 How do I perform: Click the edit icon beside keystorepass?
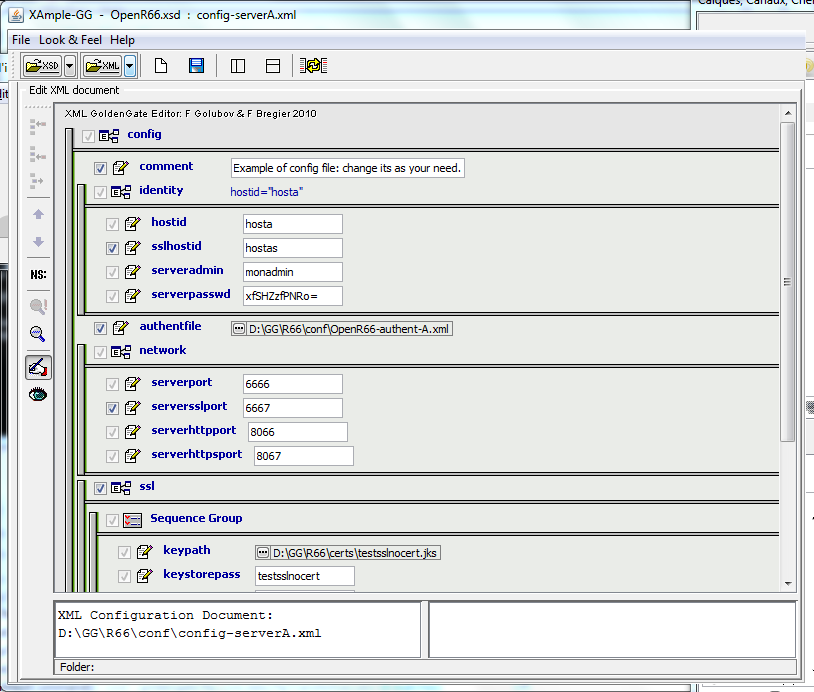coord(145,575)
